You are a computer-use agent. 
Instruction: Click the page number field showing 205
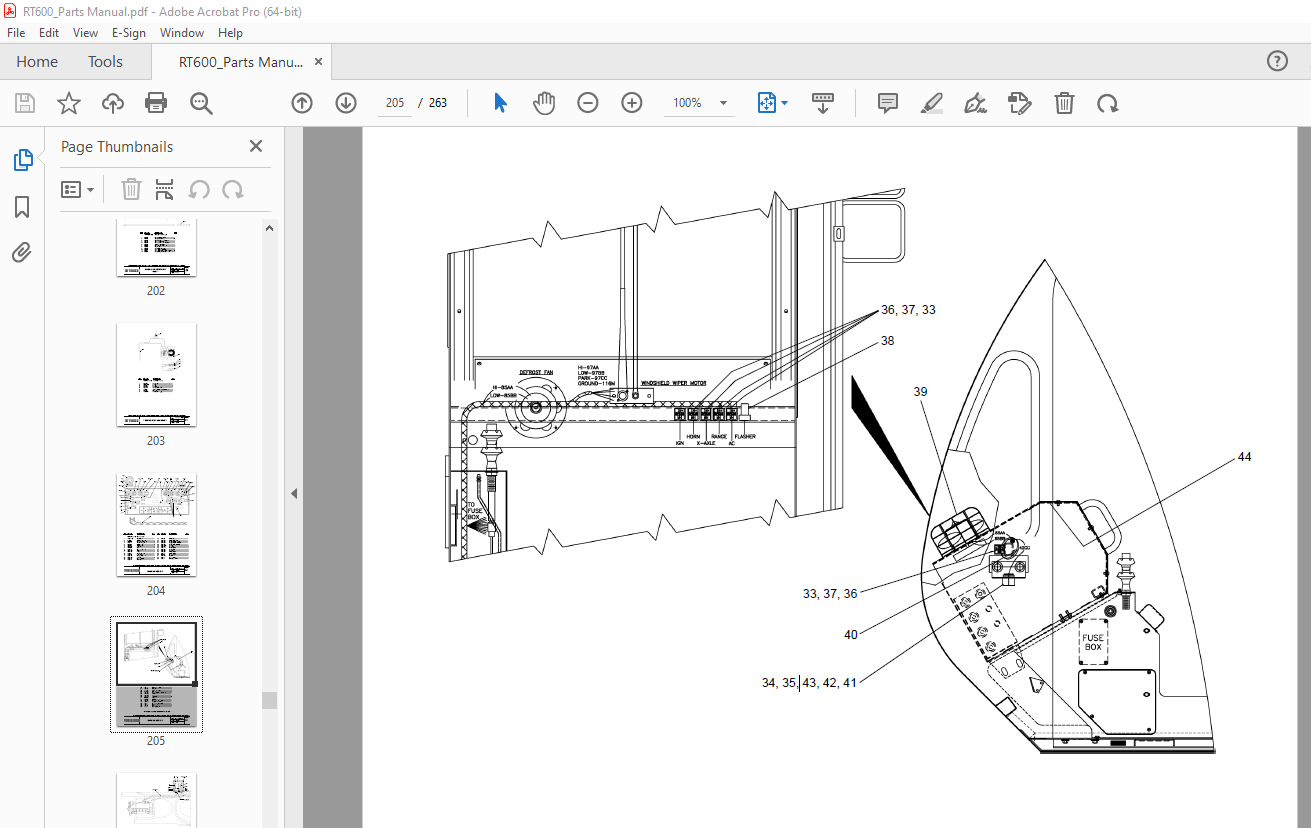[395, 103]
